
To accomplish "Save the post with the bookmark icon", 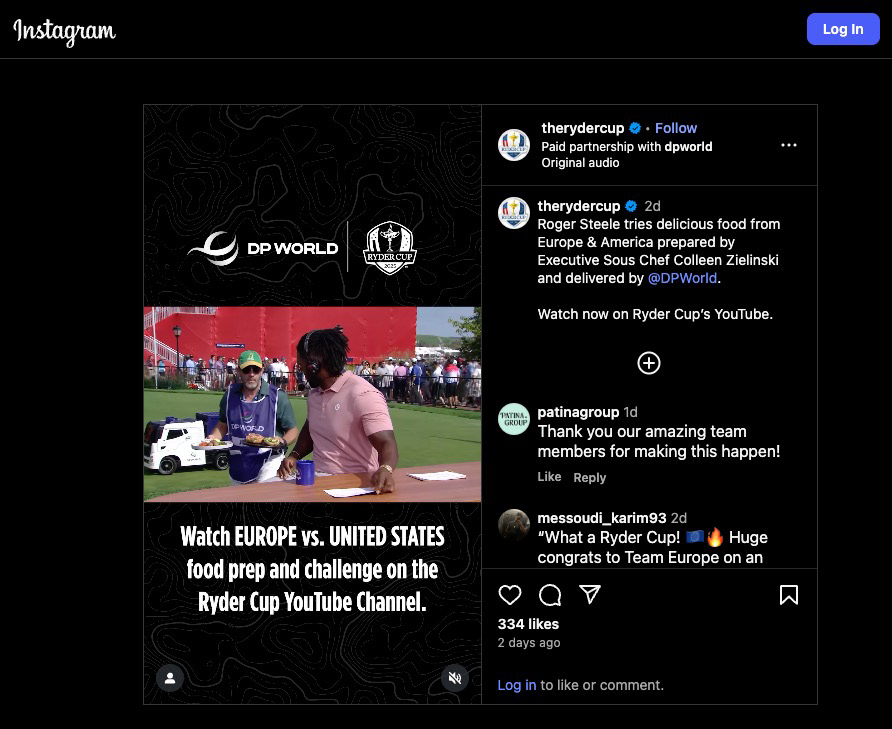I will click(788, 595).
